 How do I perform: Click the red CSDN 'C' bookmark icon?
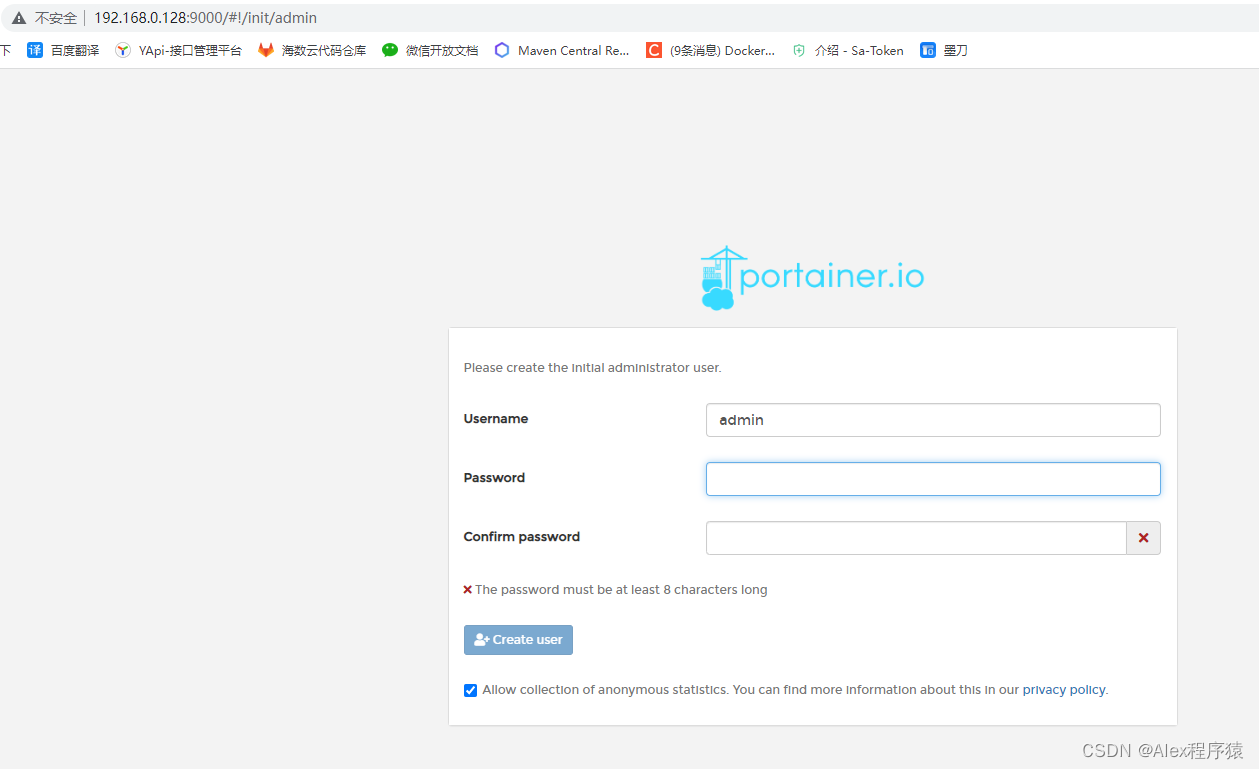click(654, 50)
